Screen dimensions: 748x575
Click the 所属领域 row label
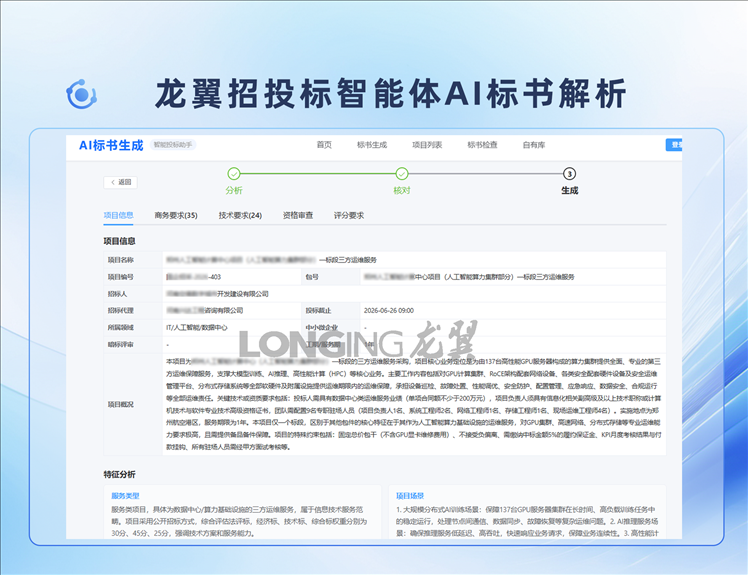pos(120,327)
